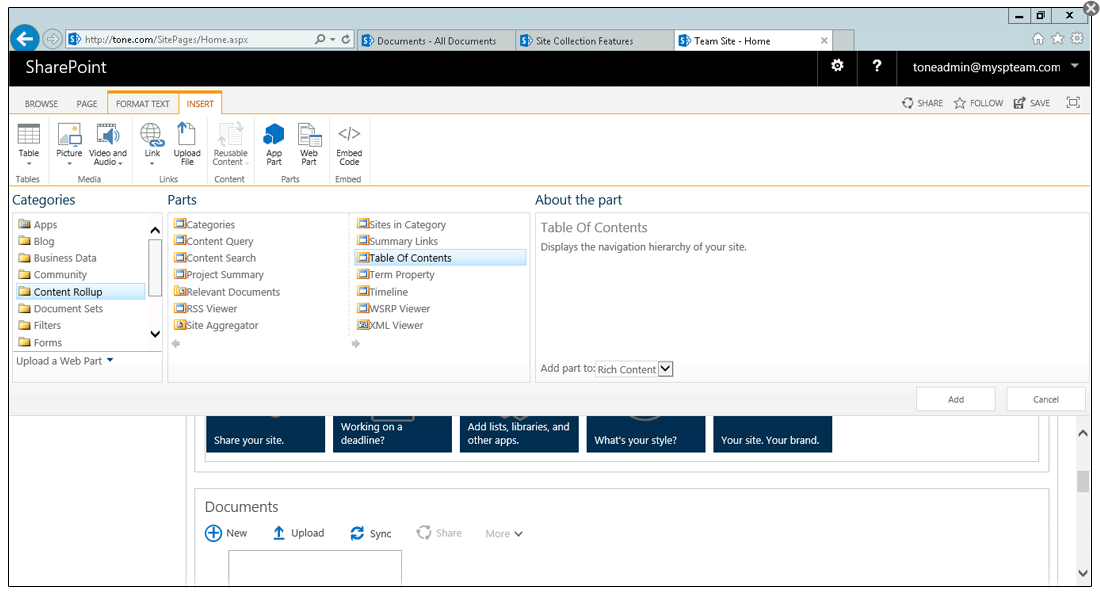Insert a Picture from the ribbon

point(69,144)
